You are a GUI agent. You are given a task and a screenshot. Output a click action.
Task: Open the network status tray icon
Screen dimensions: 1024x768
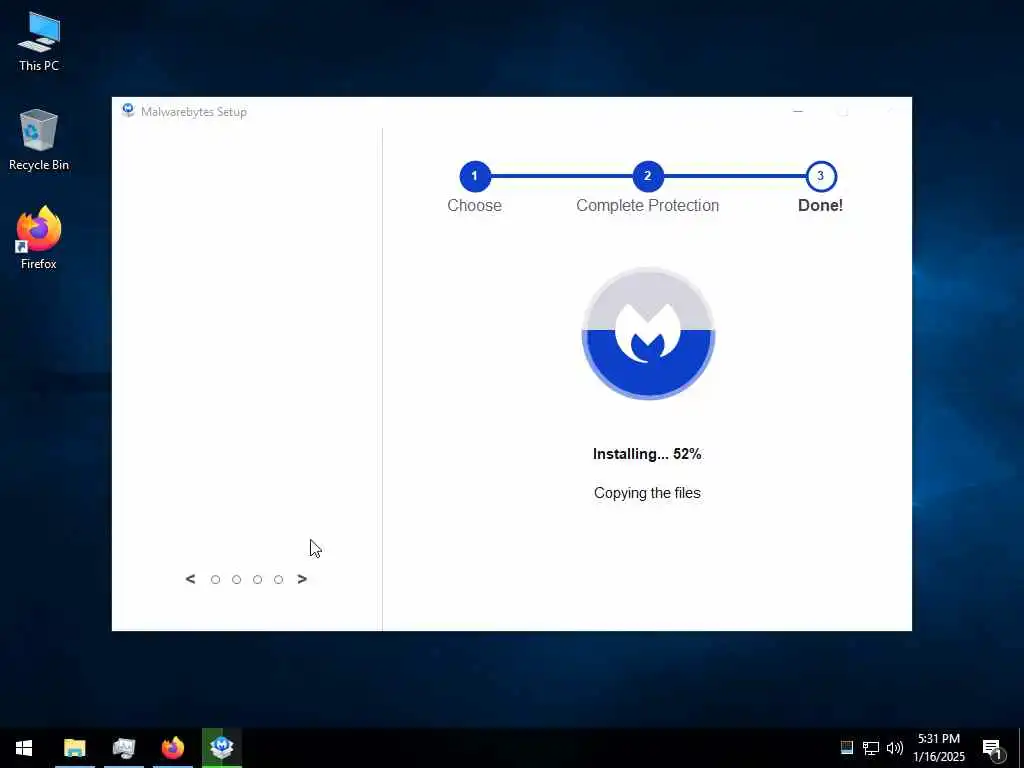click(x=871, y=748)
